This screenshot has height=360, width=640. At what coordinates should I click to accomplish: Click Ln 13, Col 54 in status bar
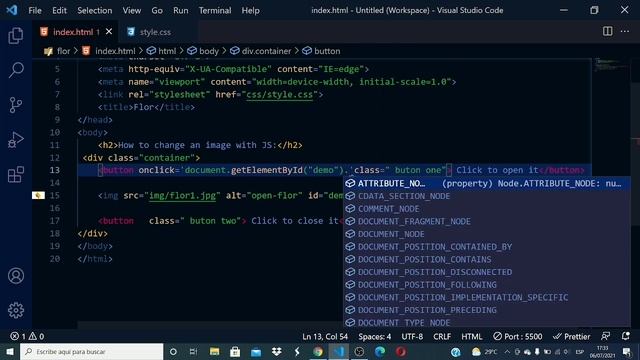(325, 336)
